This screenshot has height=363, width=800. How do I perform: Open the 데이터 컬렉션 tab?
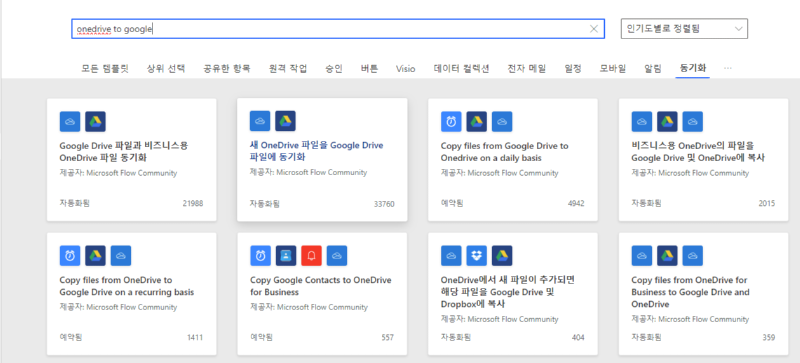462,68
